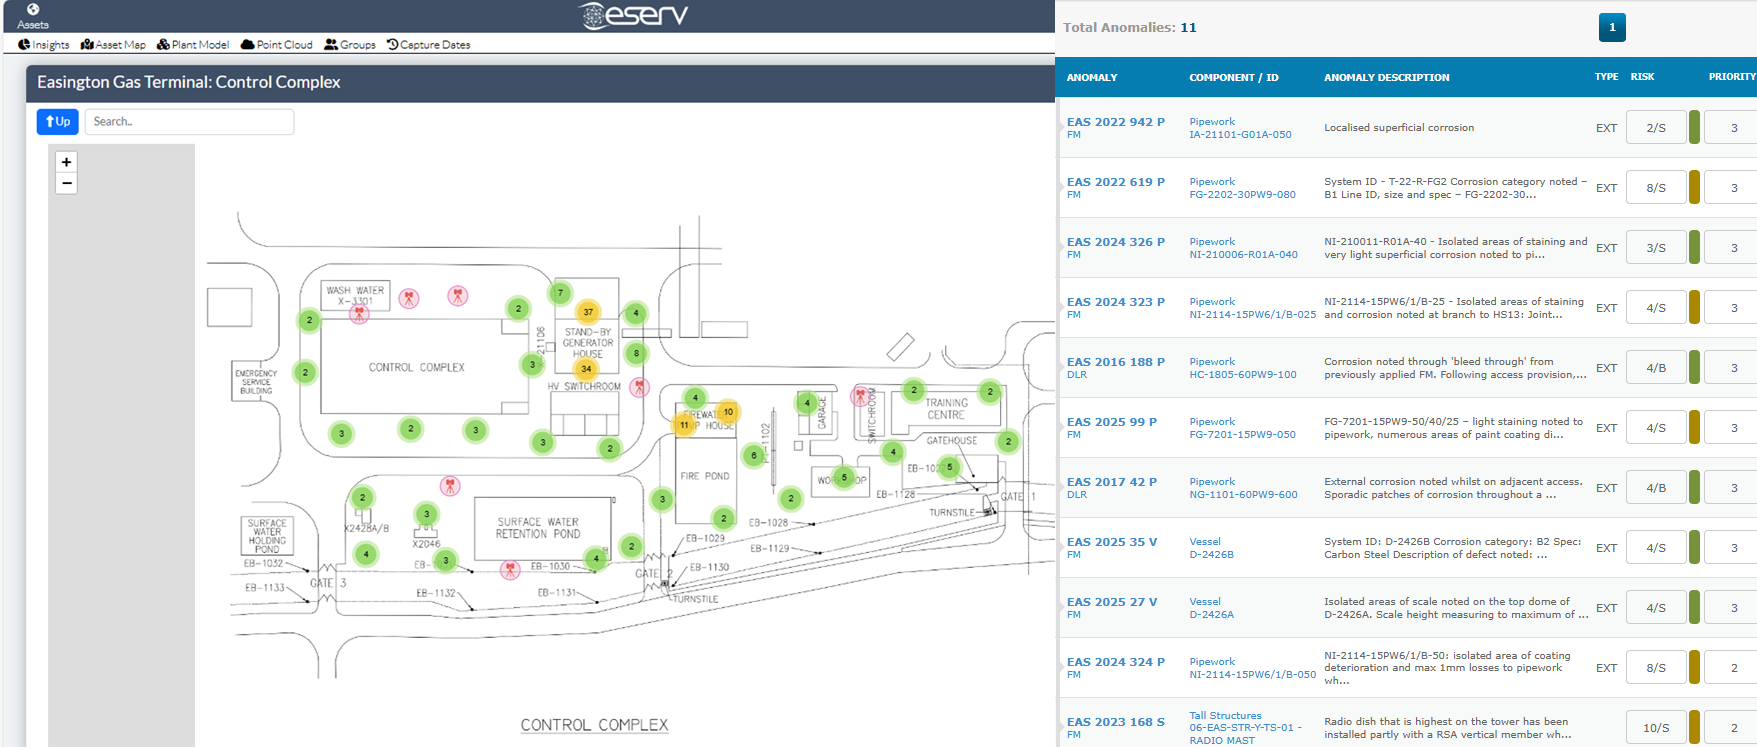
Task: Go to pagination page 1
Action: tap(1612, 27)
